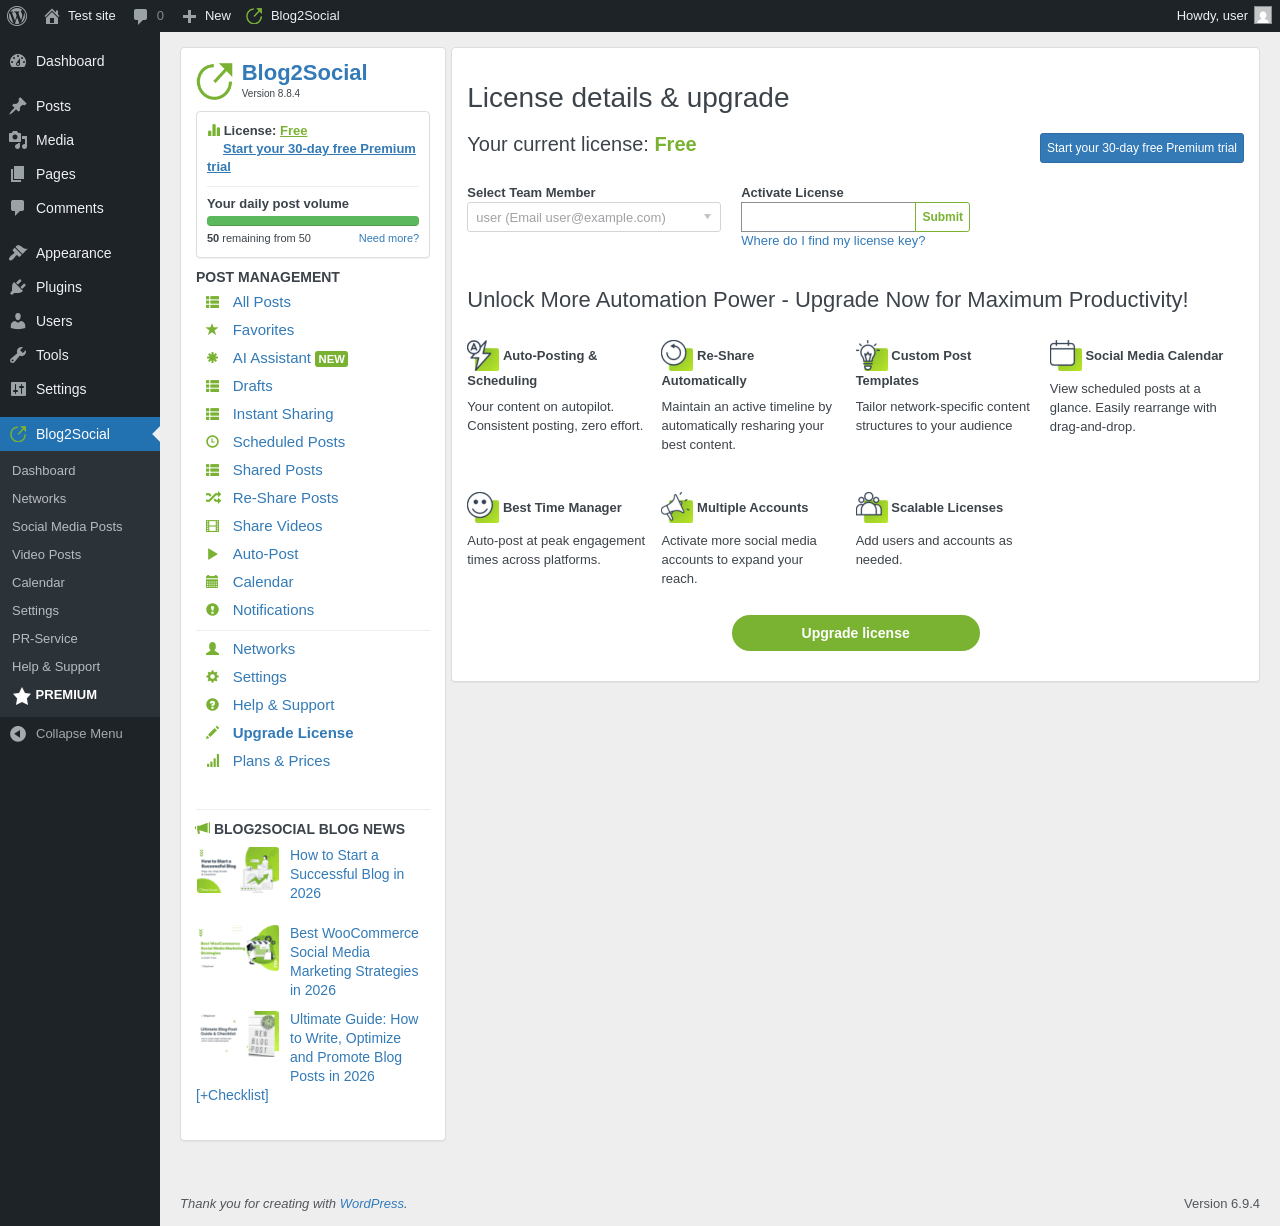This screenshot has width=1280, height=1226.
Task: Click the Networks person icon
Action: (212, 649)
